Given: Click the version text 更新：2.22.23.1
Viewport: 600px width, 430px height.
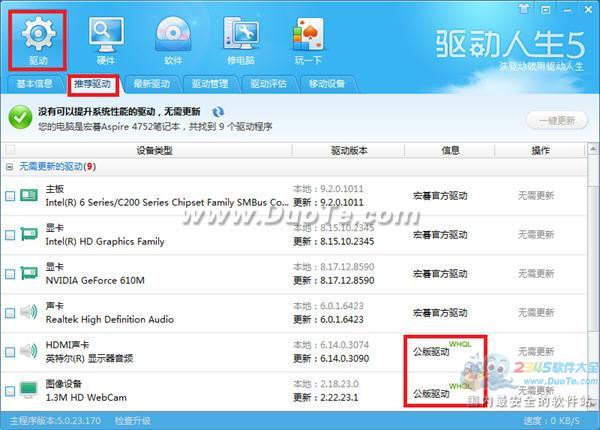Looking at the screenshot, I should [x=326, y=397].
